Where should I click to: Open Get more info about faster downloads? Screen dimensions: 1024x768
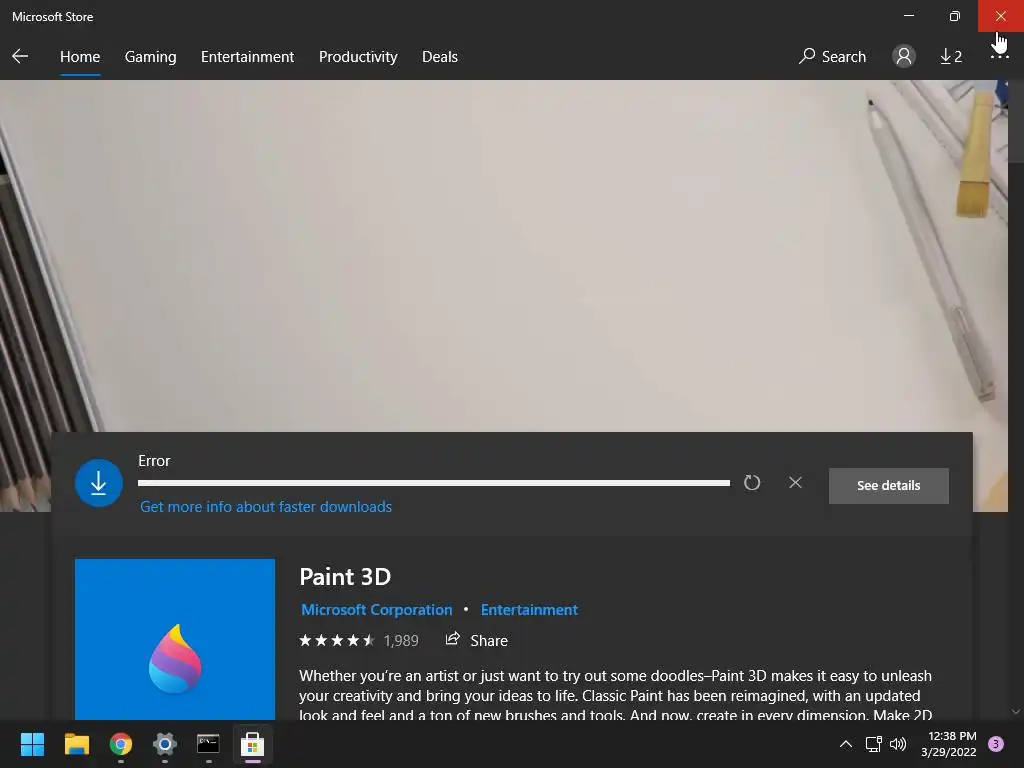point(266,507)
